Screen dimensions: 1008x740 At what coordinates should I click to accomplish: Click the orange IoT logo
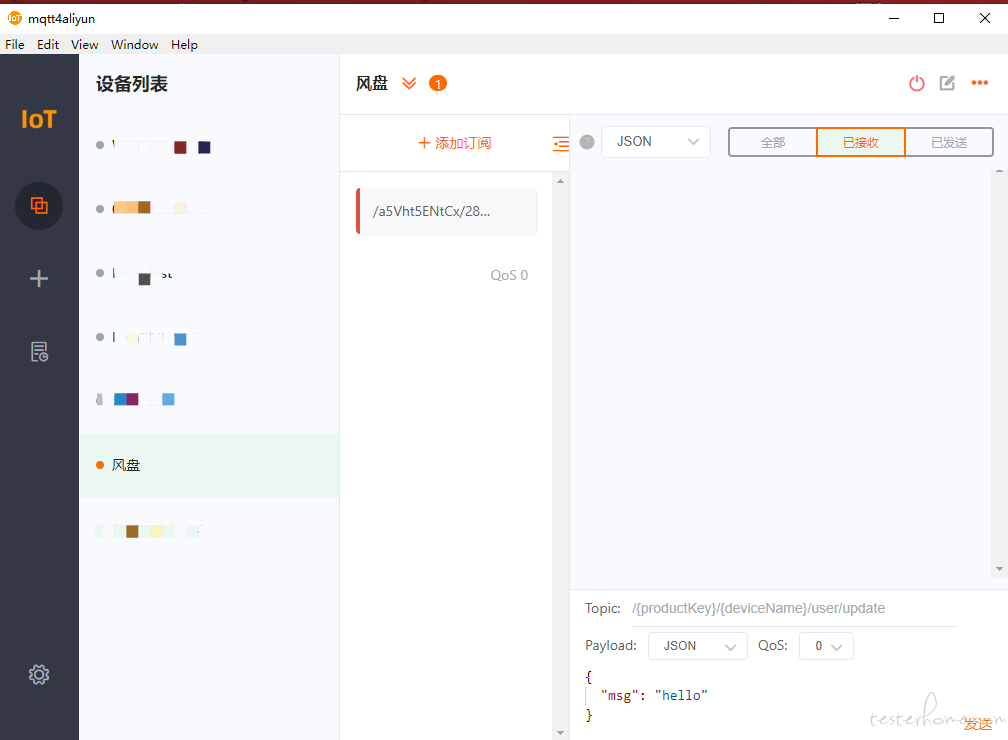click(39, 120)
